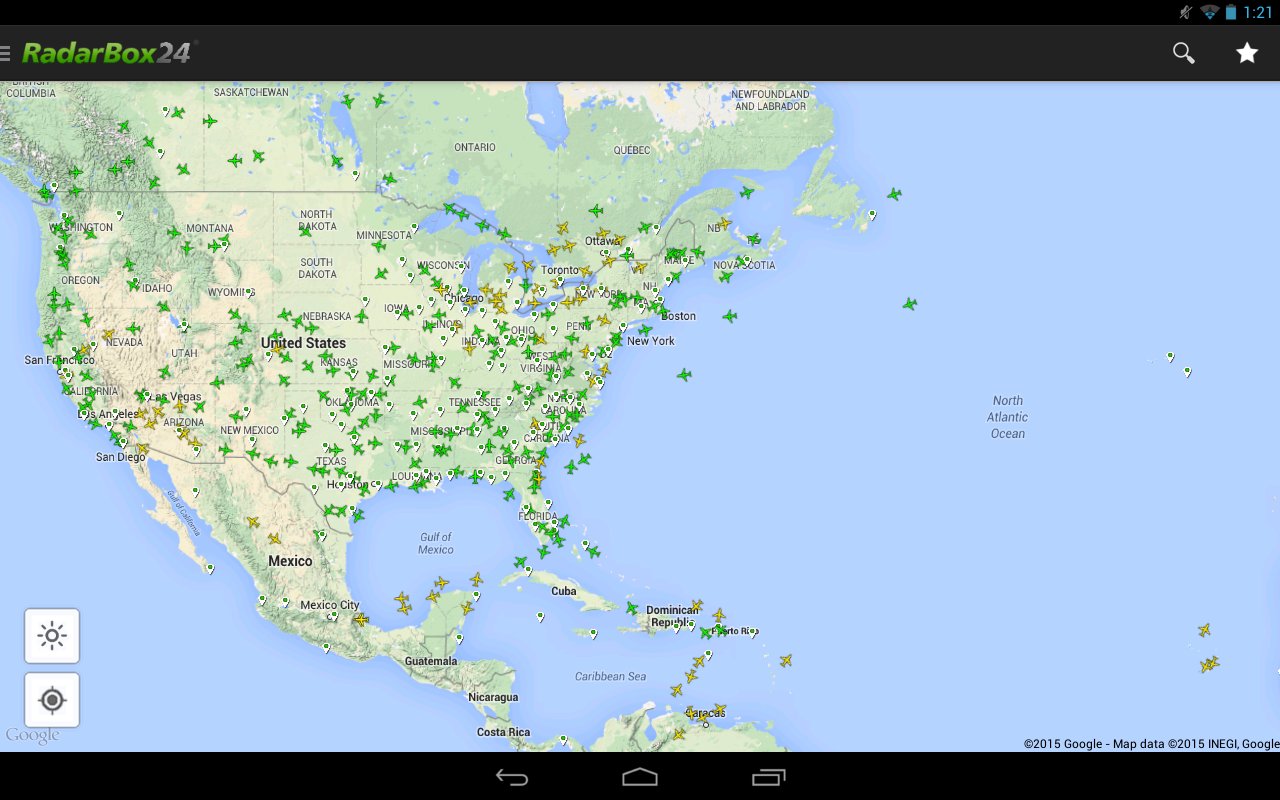Tap the 2015 Google map data copyright text
The image size is (1280, 800).
point(1148,743)
